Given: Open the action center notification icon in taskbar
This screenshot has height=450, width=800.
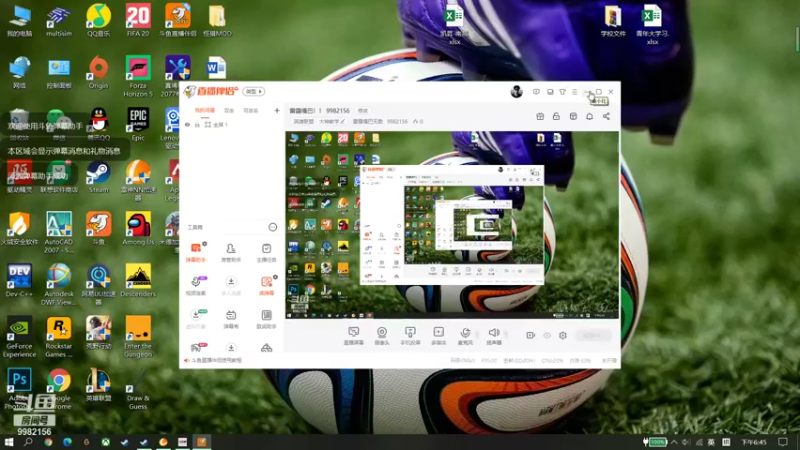Looking at the screenshot, I should tap(783, 442).
